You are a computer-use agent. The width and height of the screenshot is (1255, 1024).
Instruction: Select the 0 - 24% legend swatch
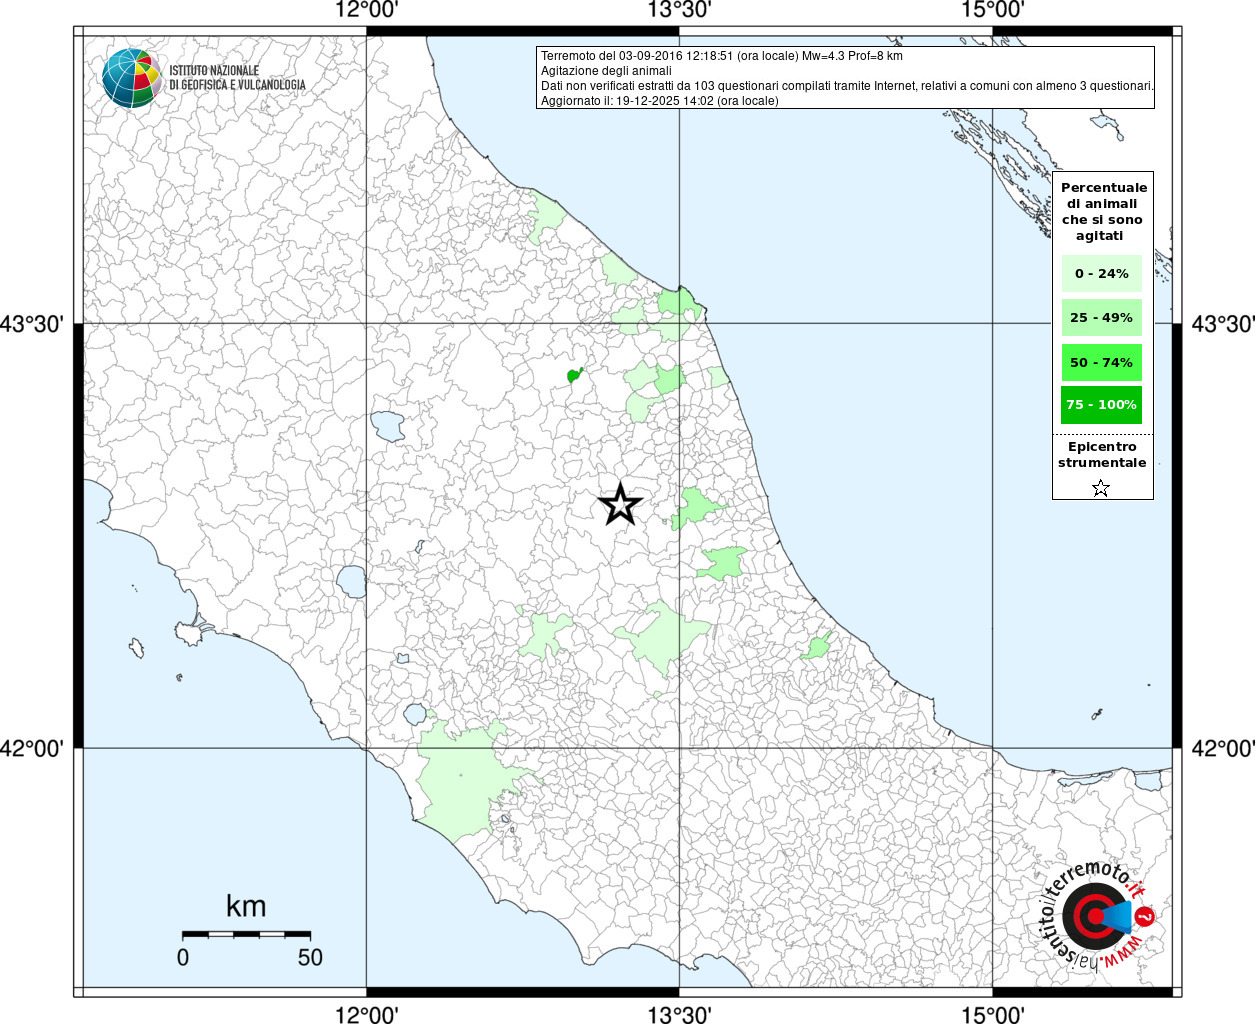coord(1101,273)
